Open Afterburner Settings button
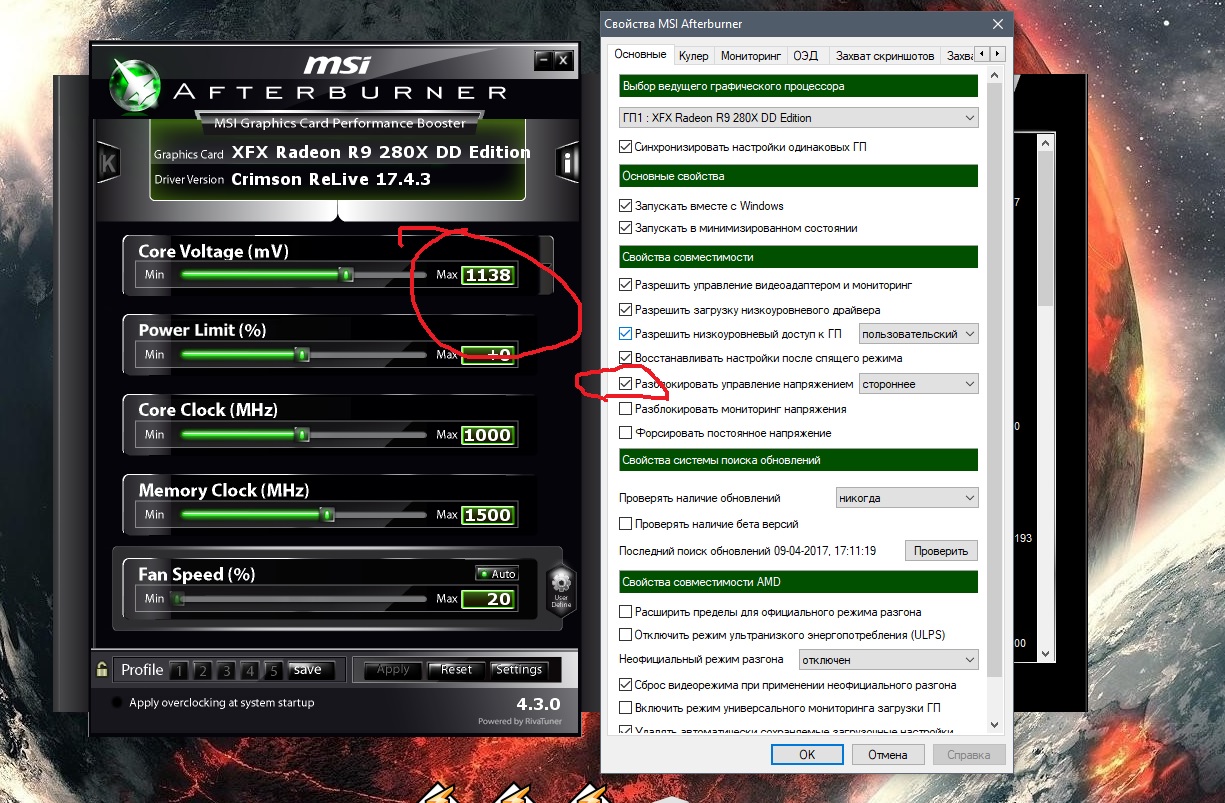The width and height of the screenshot is (1225, 803). click(x=519, y=670)
